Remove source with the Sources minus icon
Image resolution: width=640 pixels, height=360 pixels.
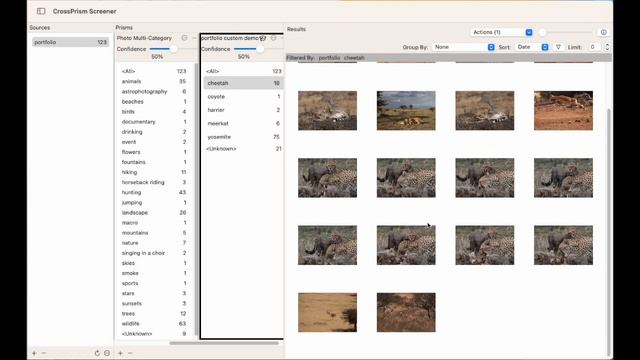44,353
